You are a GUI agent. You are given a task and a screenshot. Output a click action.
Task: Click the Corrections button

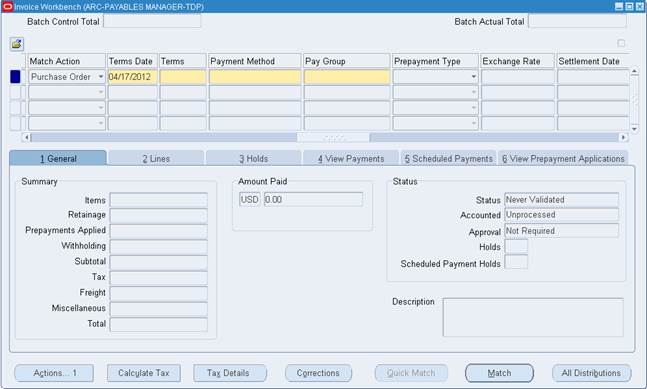(x=318, y=373)
